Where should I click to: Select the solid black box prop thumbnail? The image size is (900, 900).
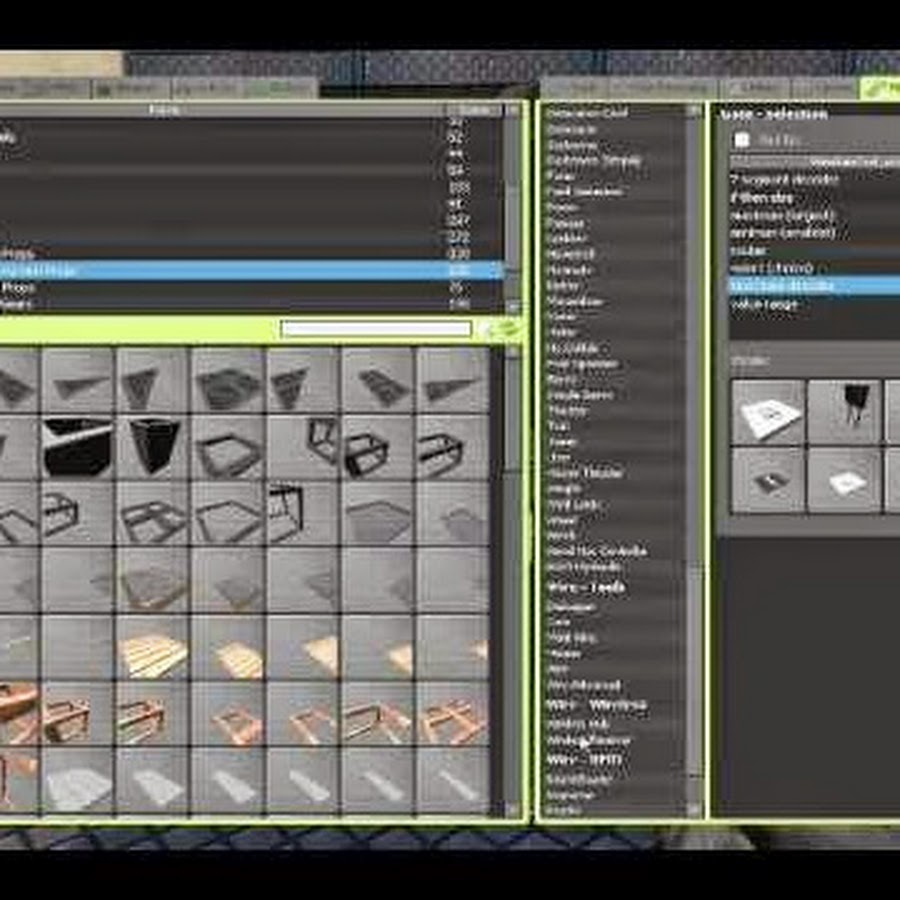pyautogui.click(x=78, y=445)
